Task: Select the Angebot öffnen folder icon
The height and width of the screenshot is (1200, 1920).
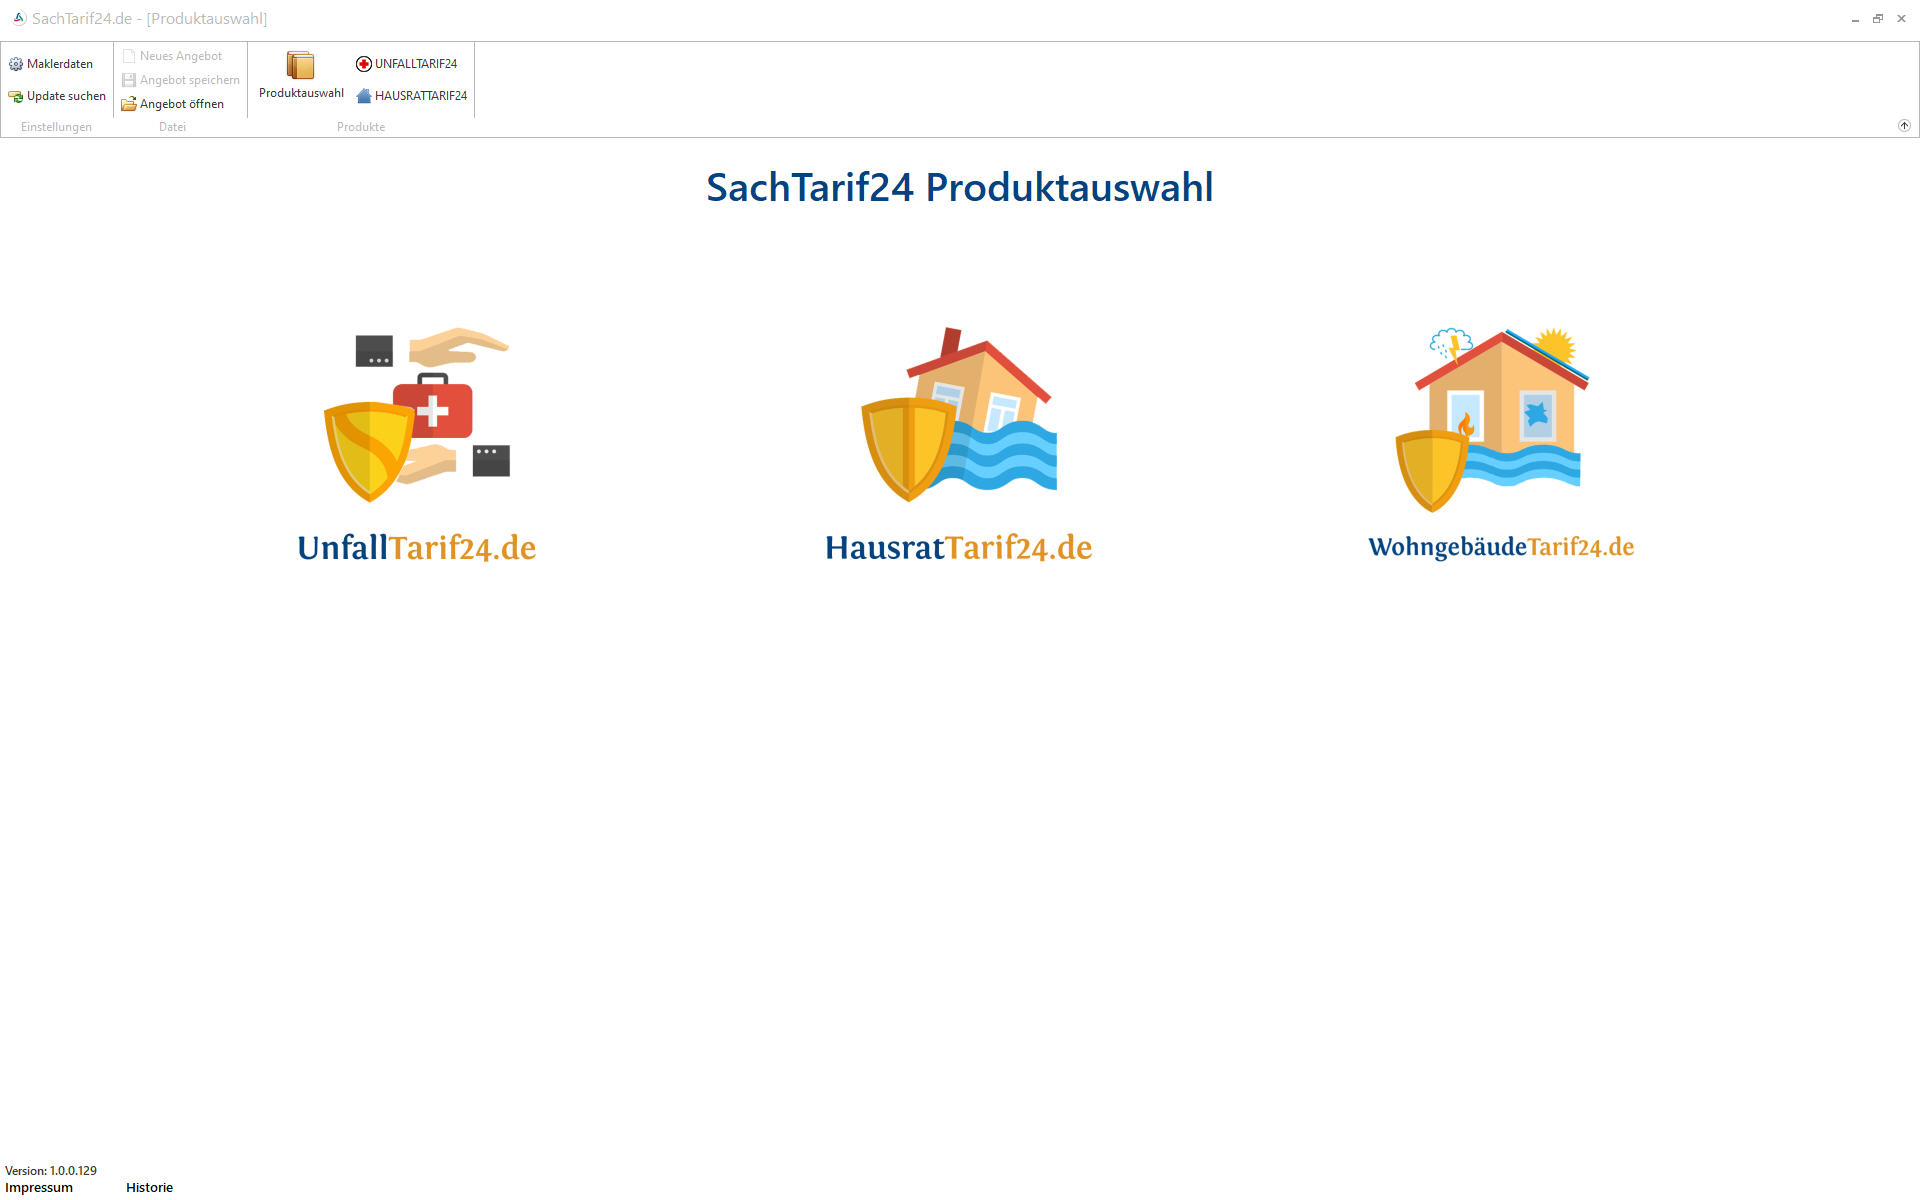Action: (129, 104)
